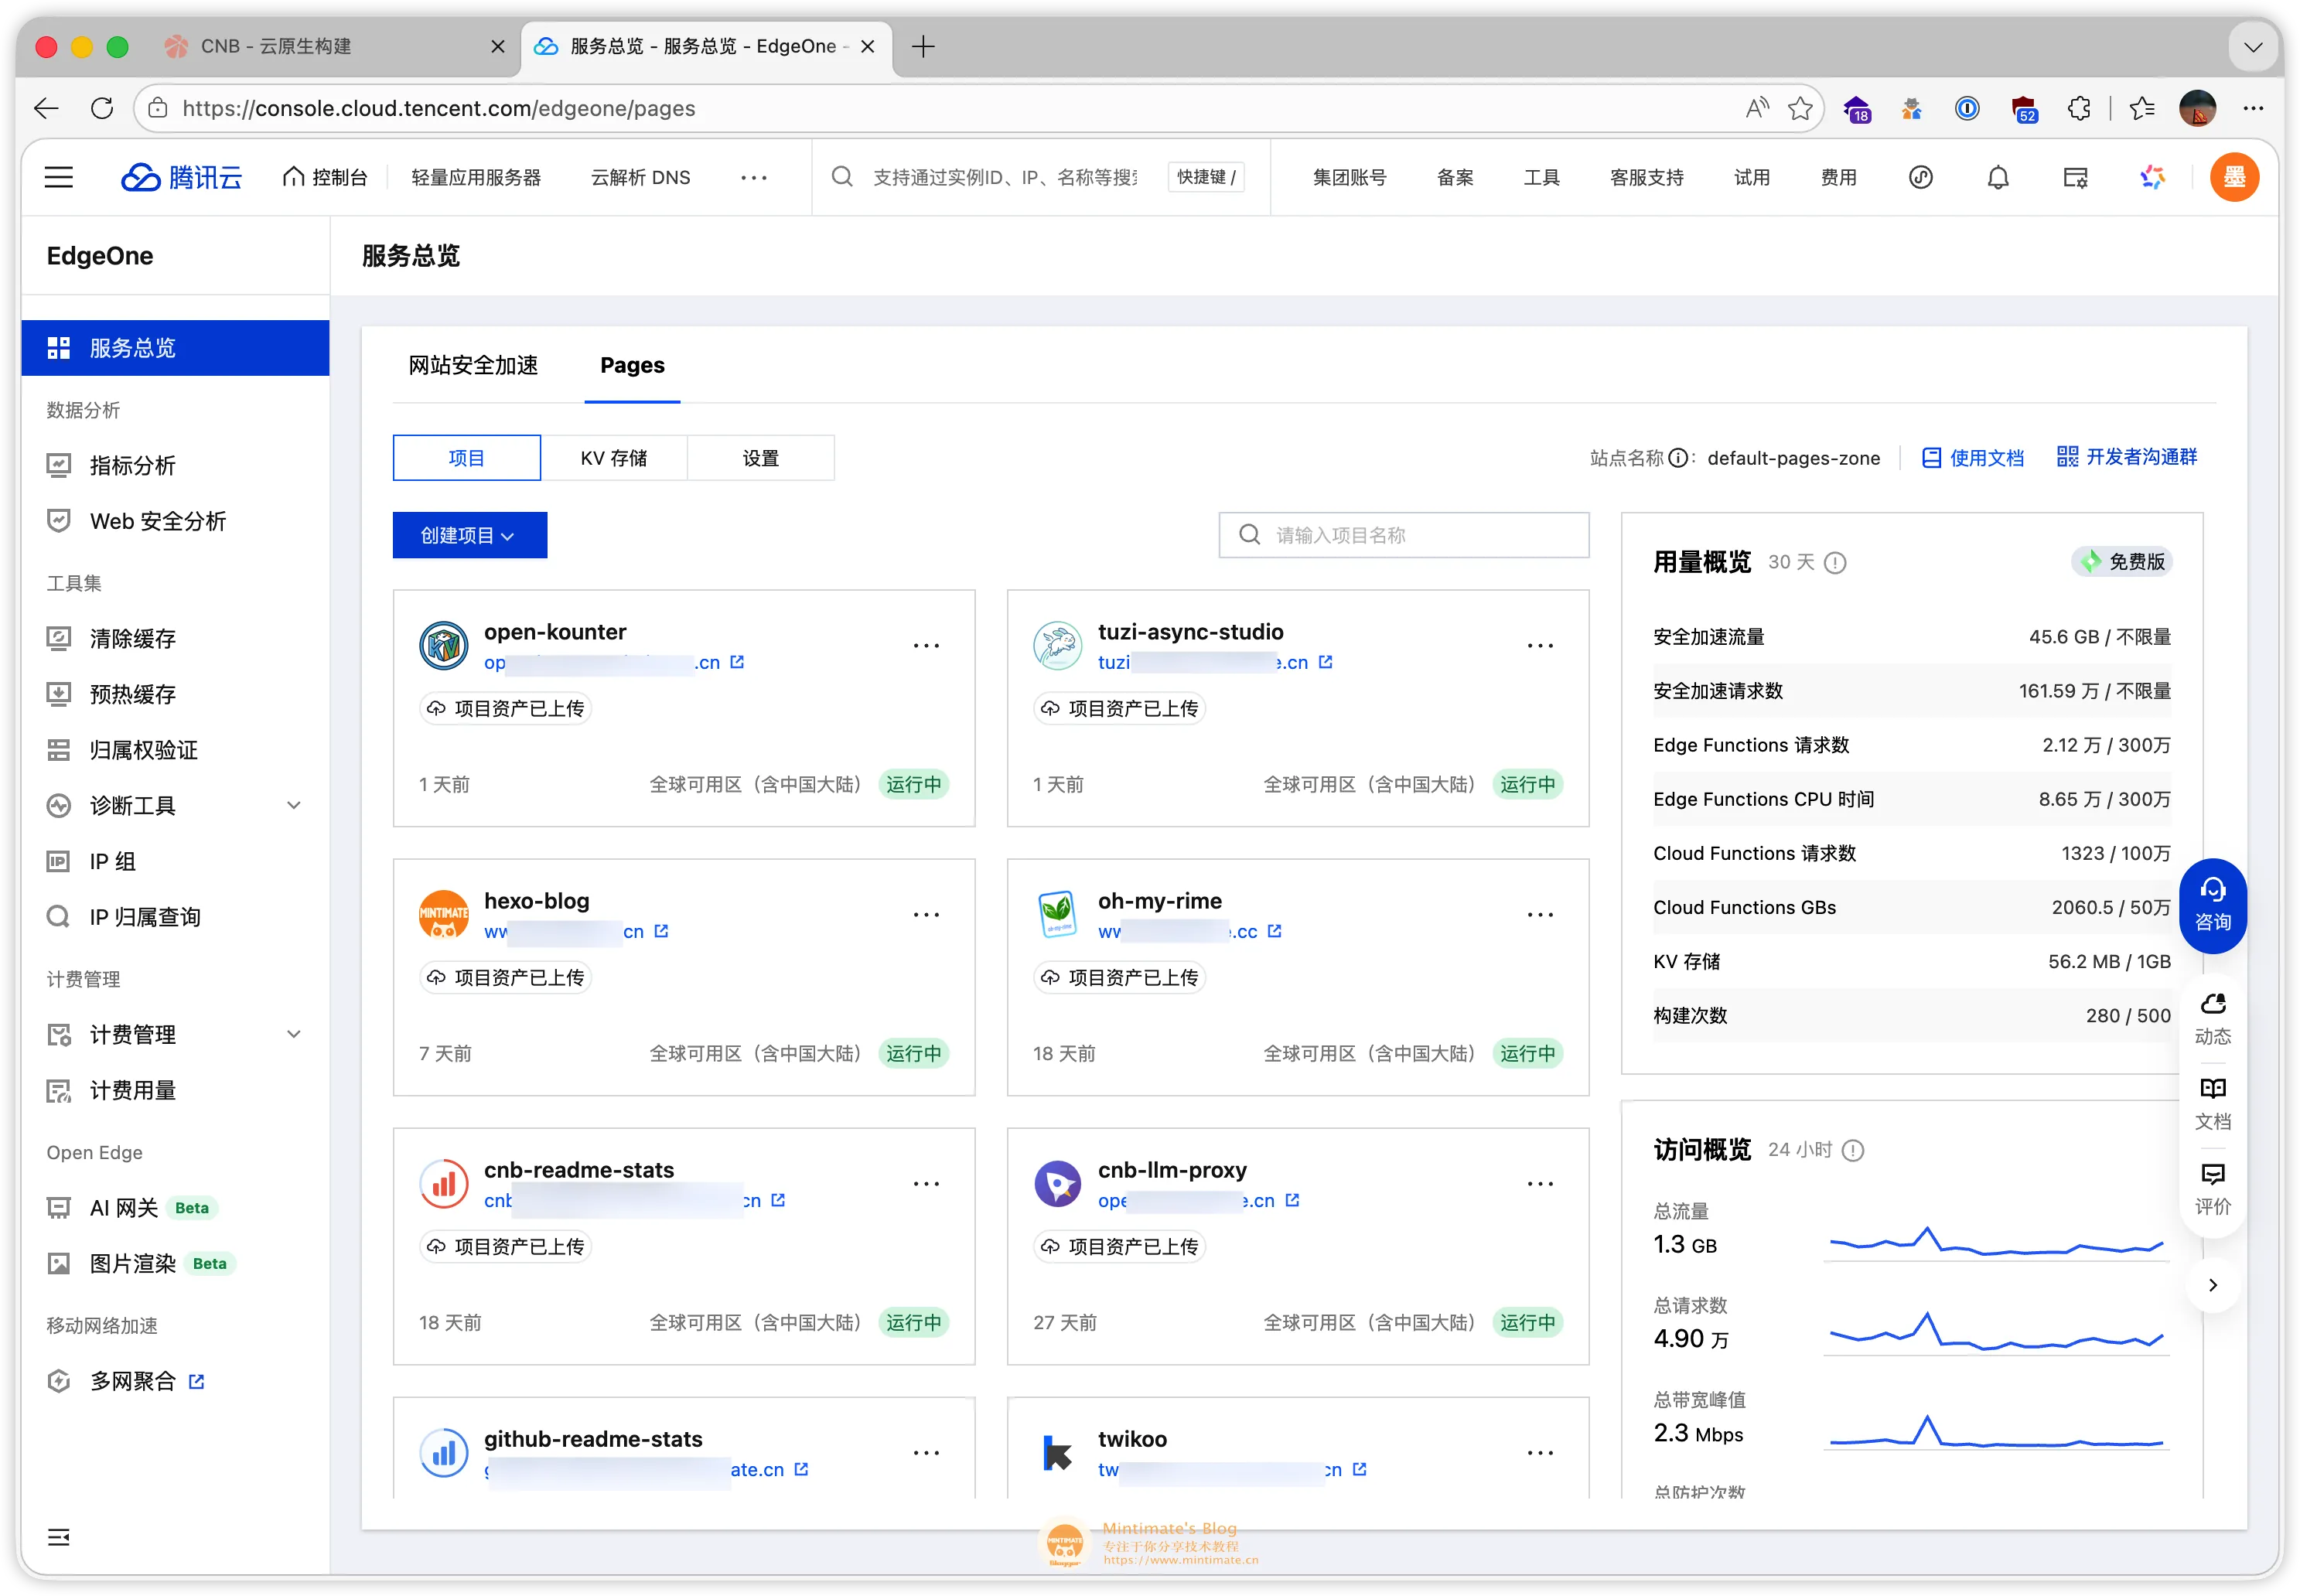The width and height of the screenshot is (2300, 1596).
Task: Collapse the 计费管理 section
Action: pyautogui.click(x=294, y=1034)
